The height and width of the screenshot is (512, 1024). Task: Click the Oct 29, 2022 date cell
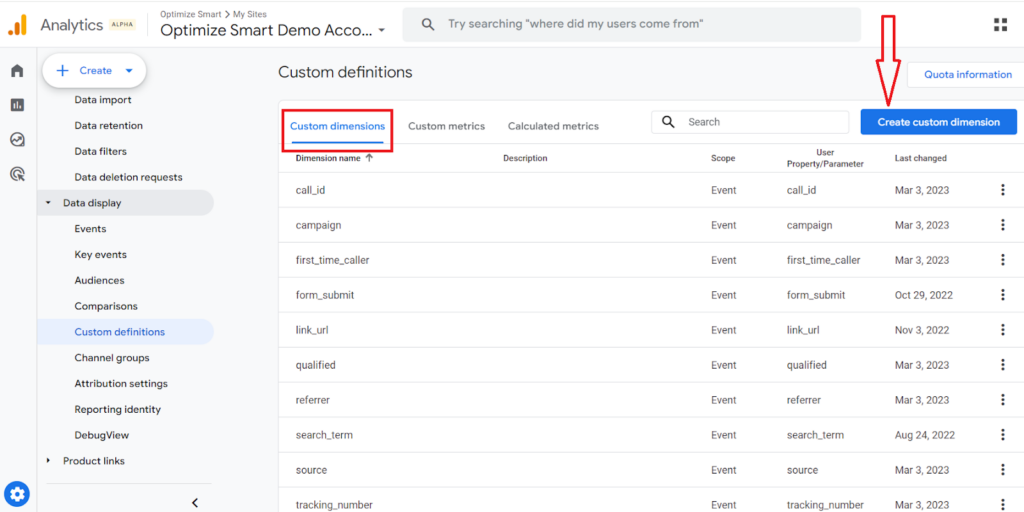click(x=923, y=295)
